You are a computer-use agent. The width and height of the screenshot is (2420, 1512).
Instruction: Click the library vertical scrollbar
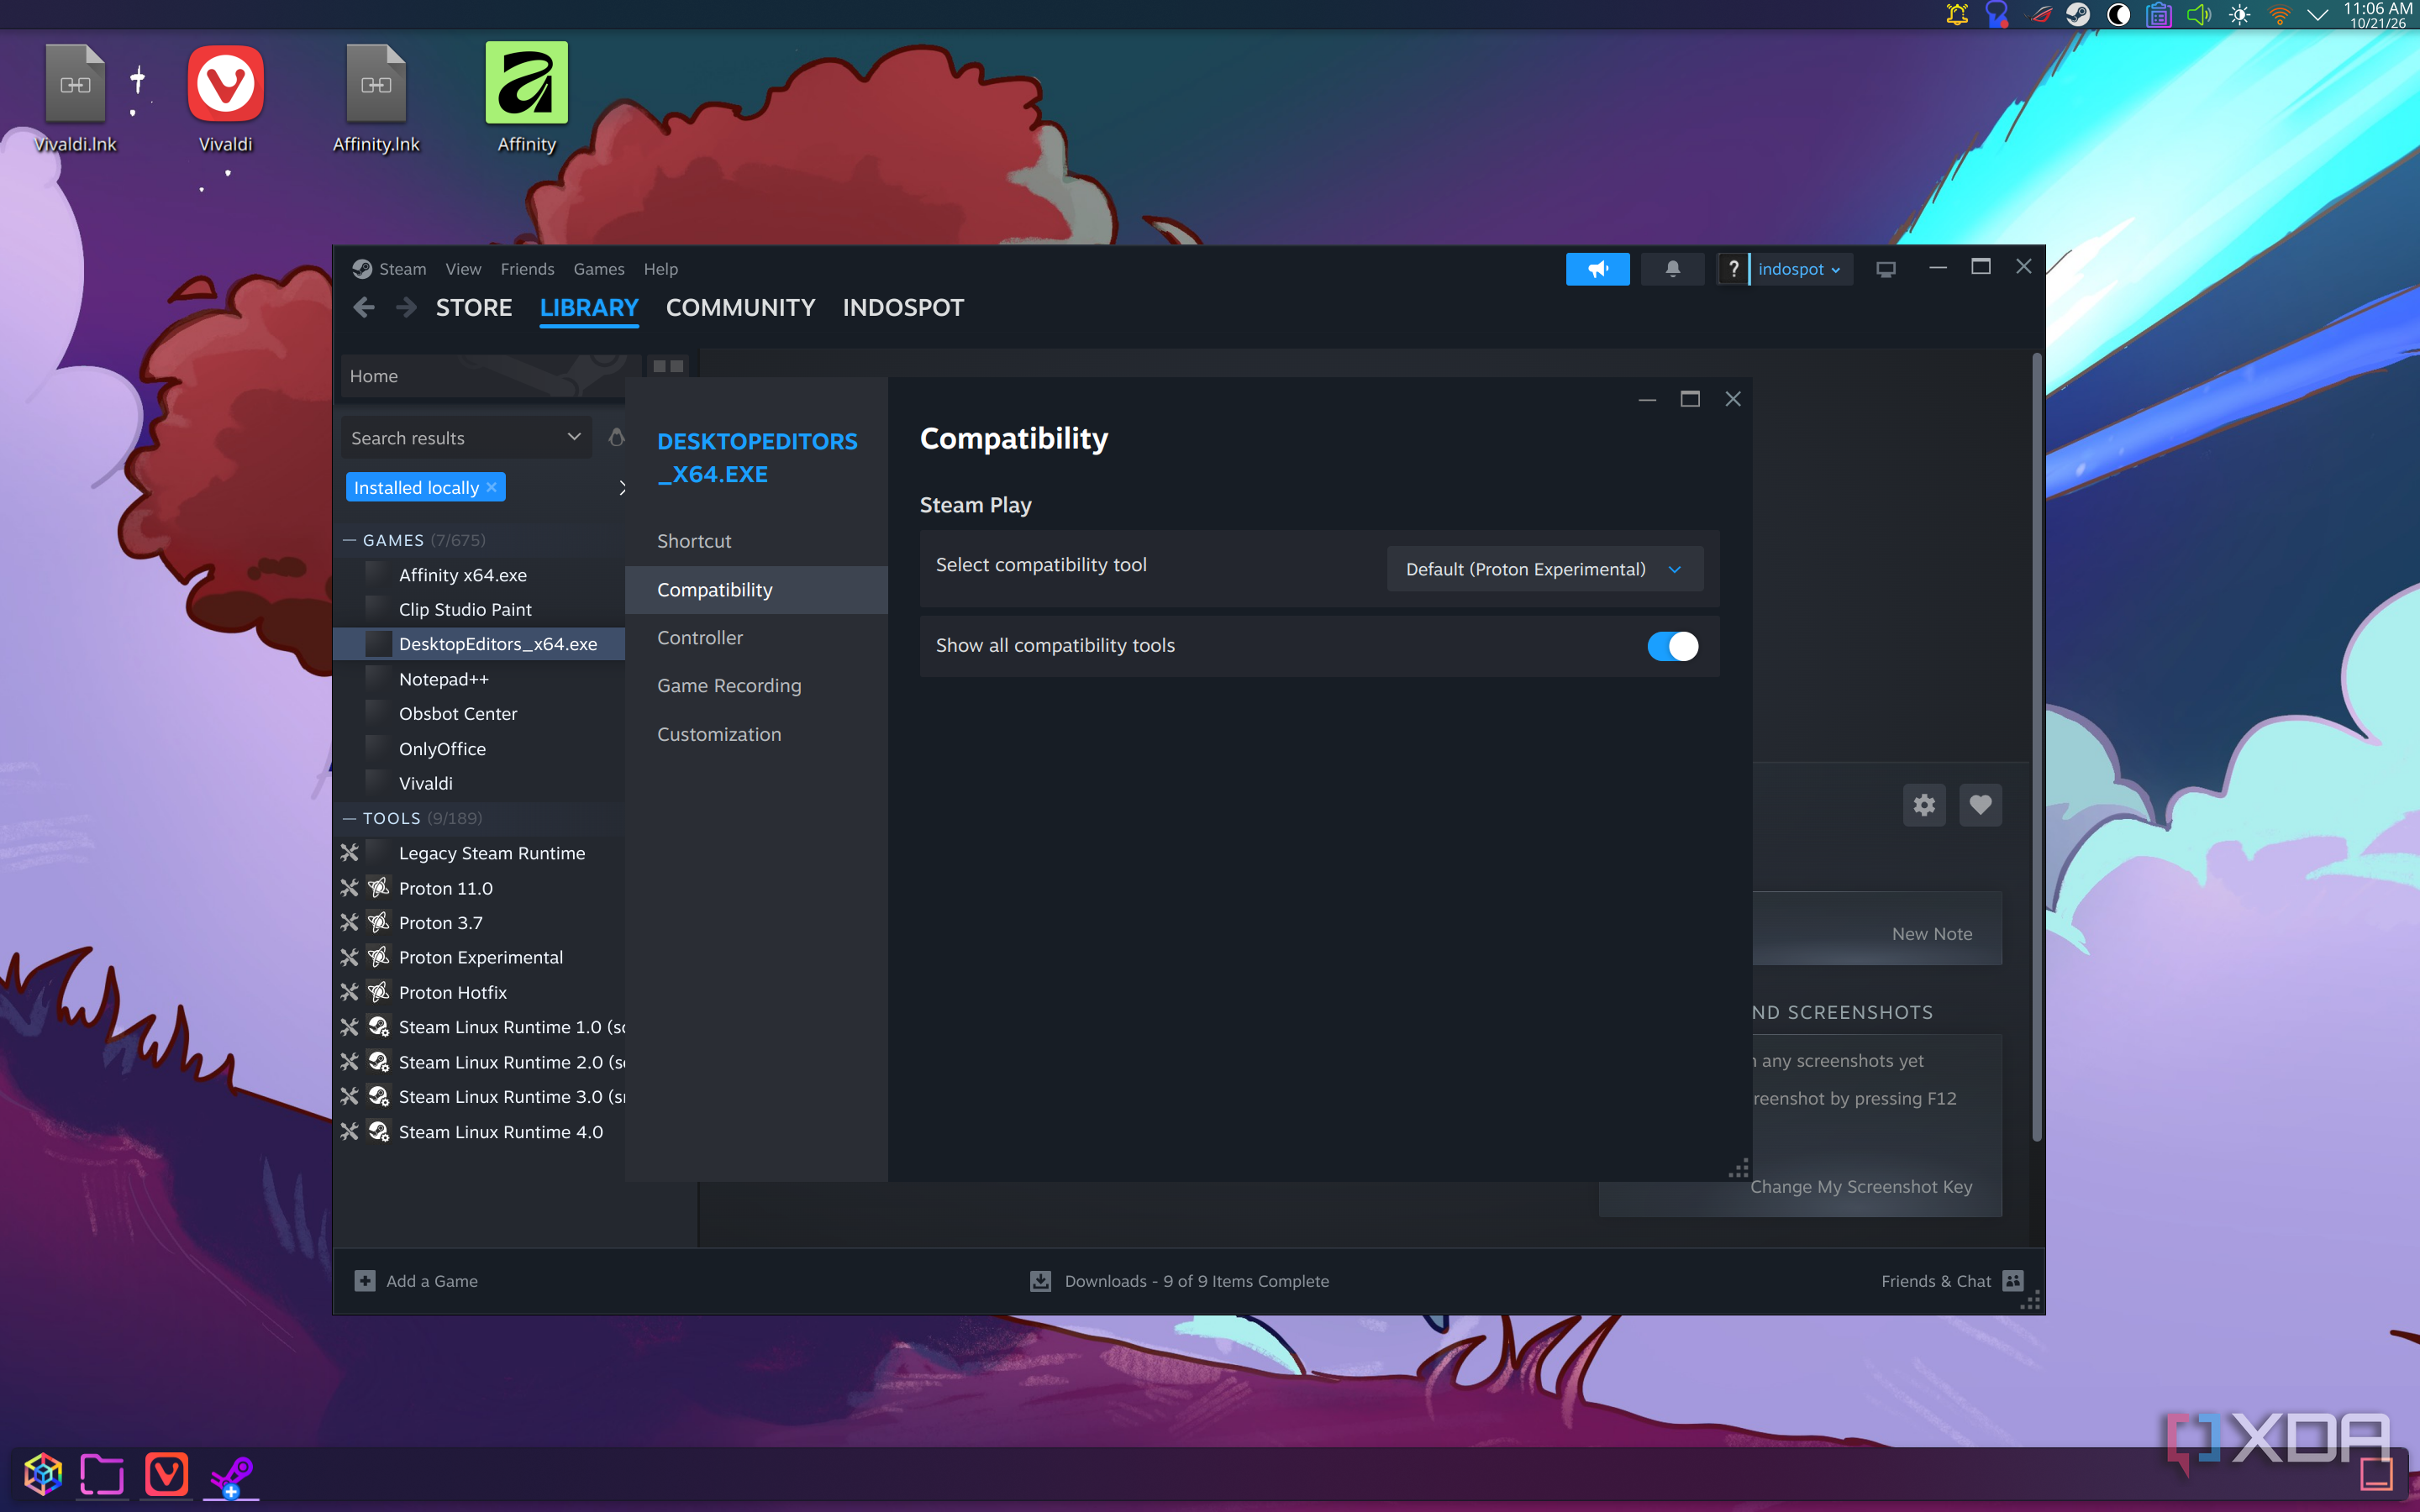tap(2036, 746)
